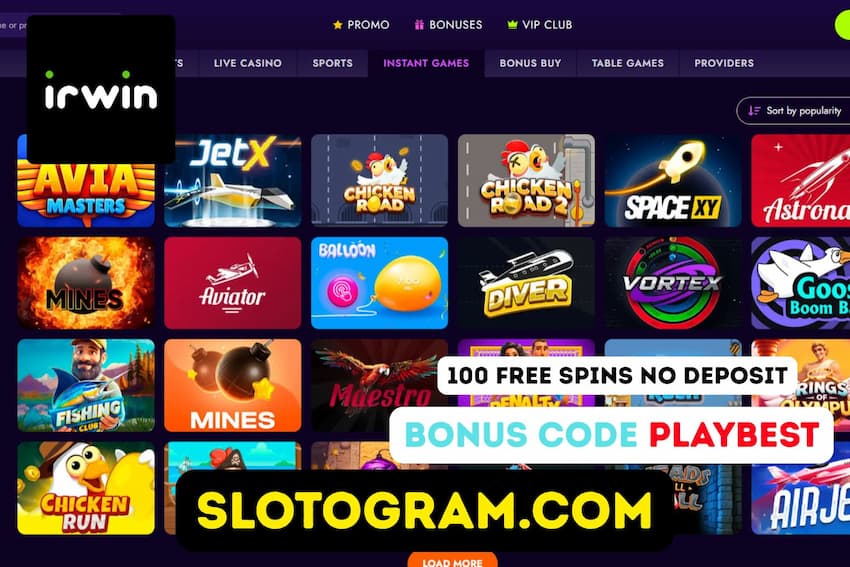Click the Load More button

click(x=453, y=560)
